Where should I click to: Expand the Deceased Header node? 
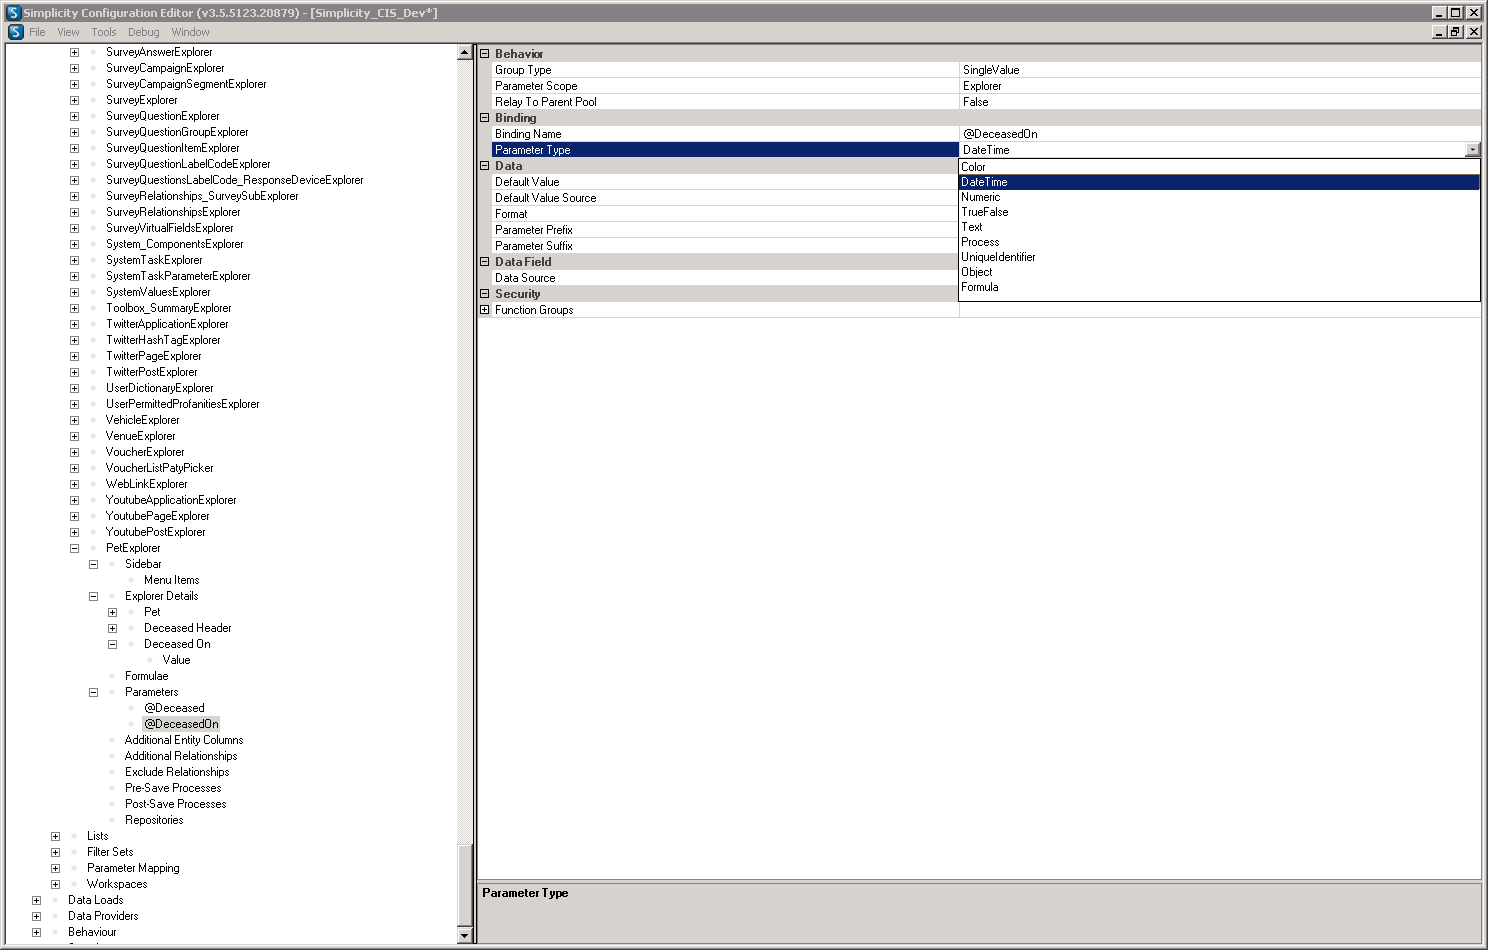coord(112,628)
